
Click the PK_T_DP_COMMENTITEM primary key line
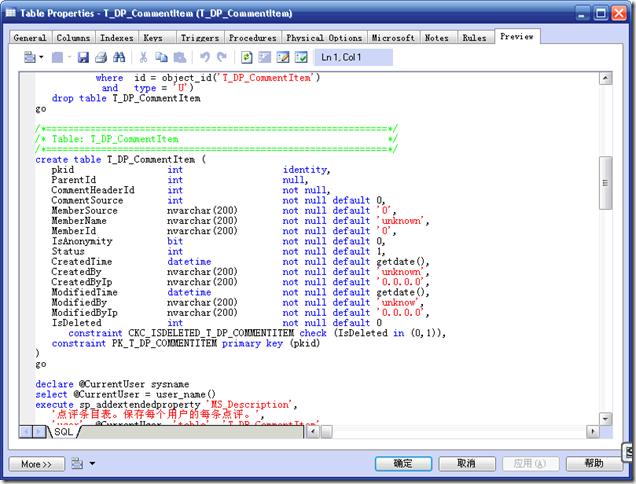point(186,343)
